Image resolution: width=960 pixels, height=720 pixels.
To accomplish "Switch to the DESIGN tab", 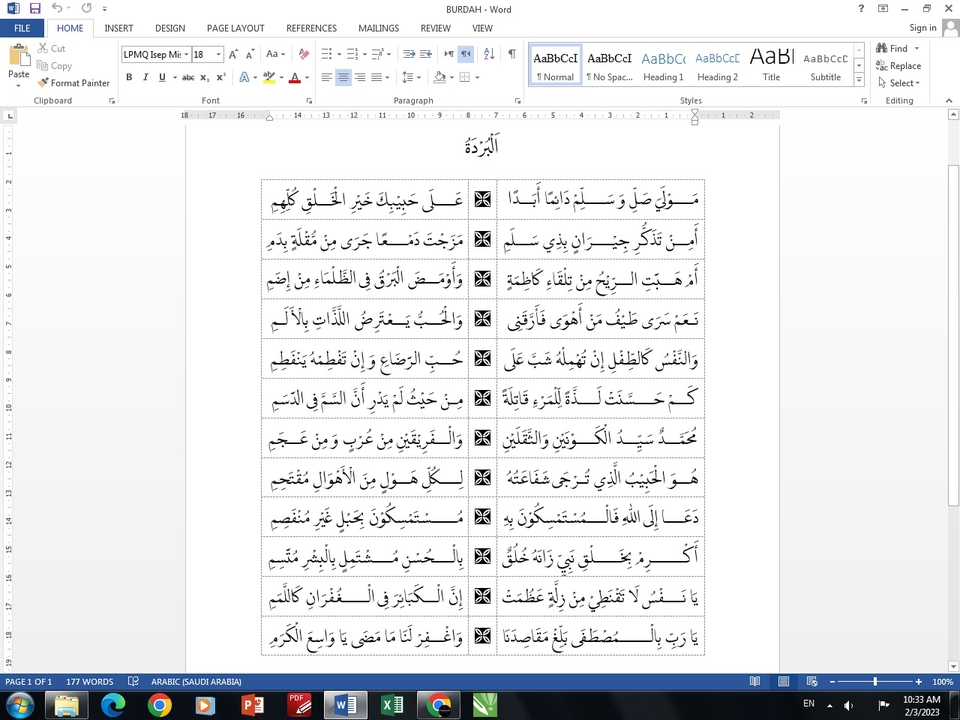I will coord(170,28).
